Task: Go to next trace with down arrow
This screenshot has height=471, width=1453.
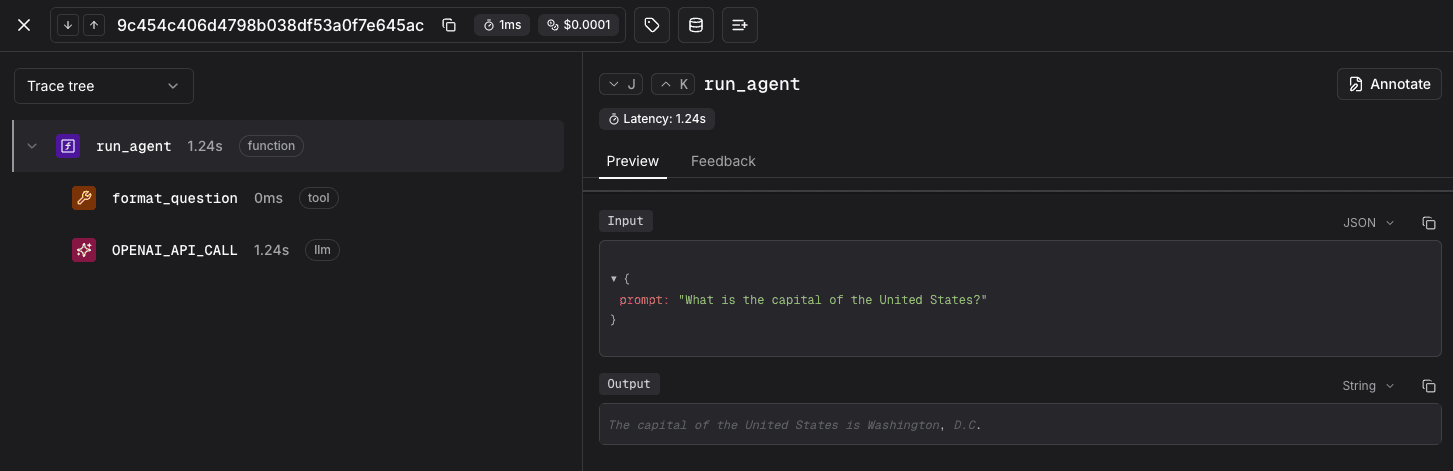Action: coord(68,25)
